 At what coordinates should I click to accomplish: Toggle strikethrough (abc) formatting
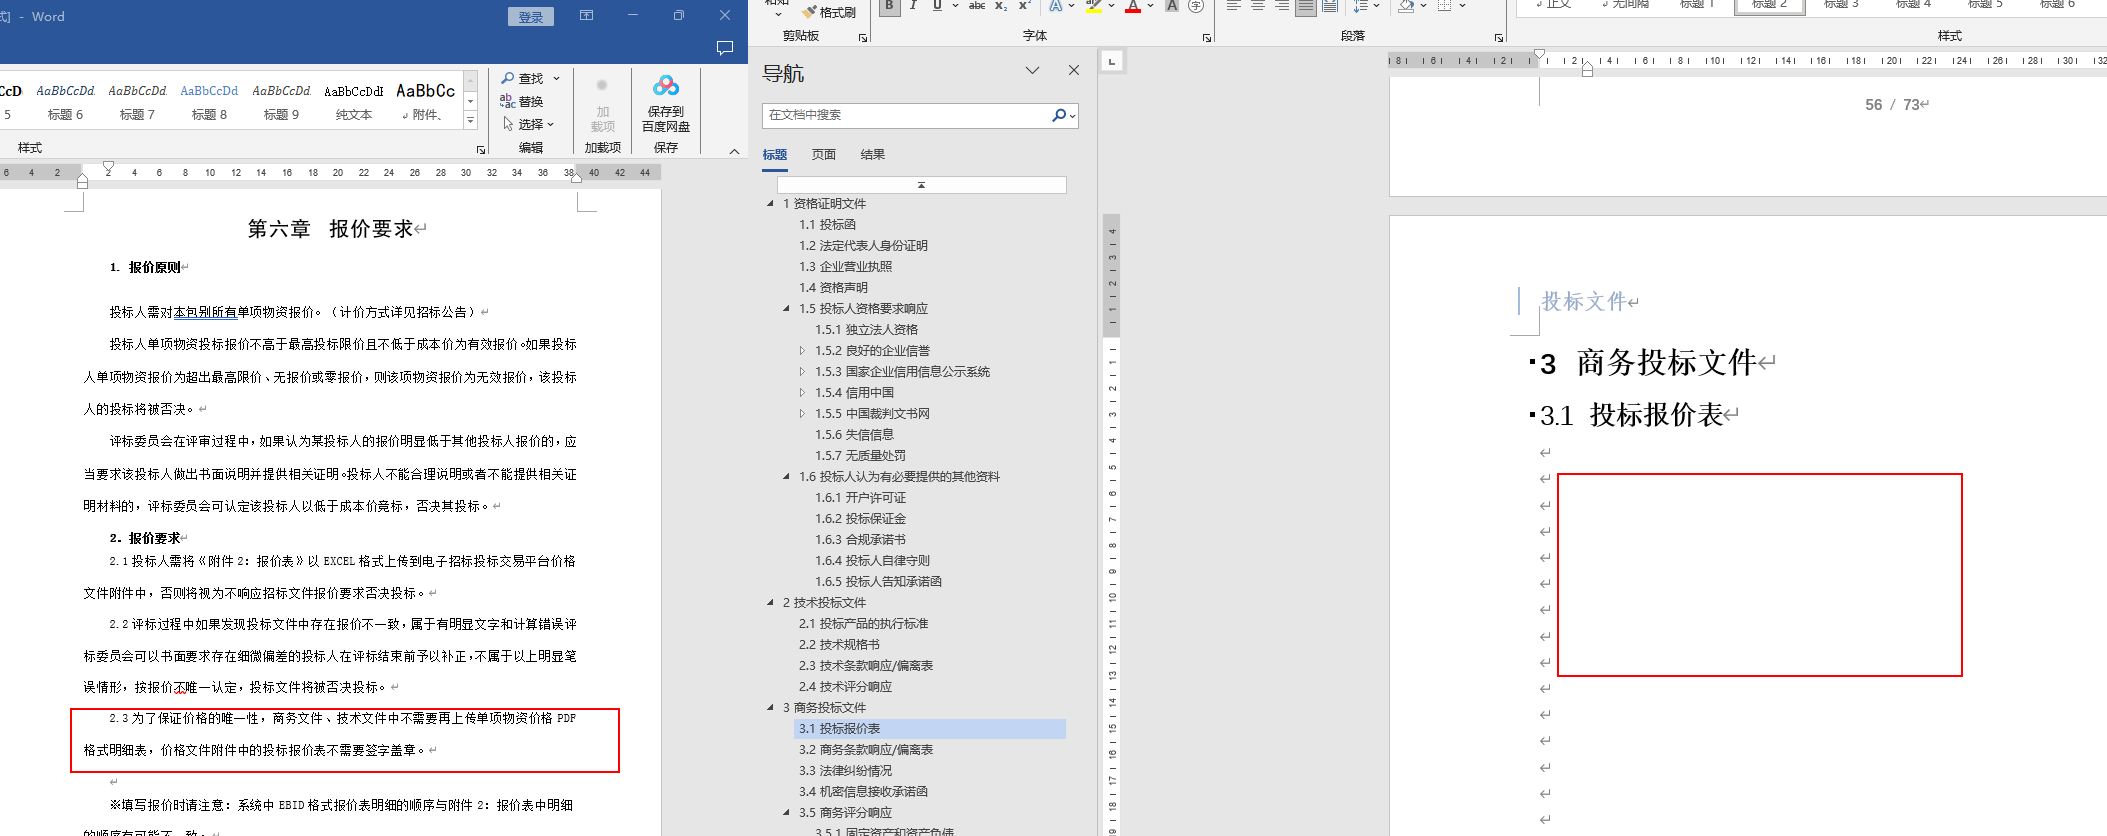(977, 6)
